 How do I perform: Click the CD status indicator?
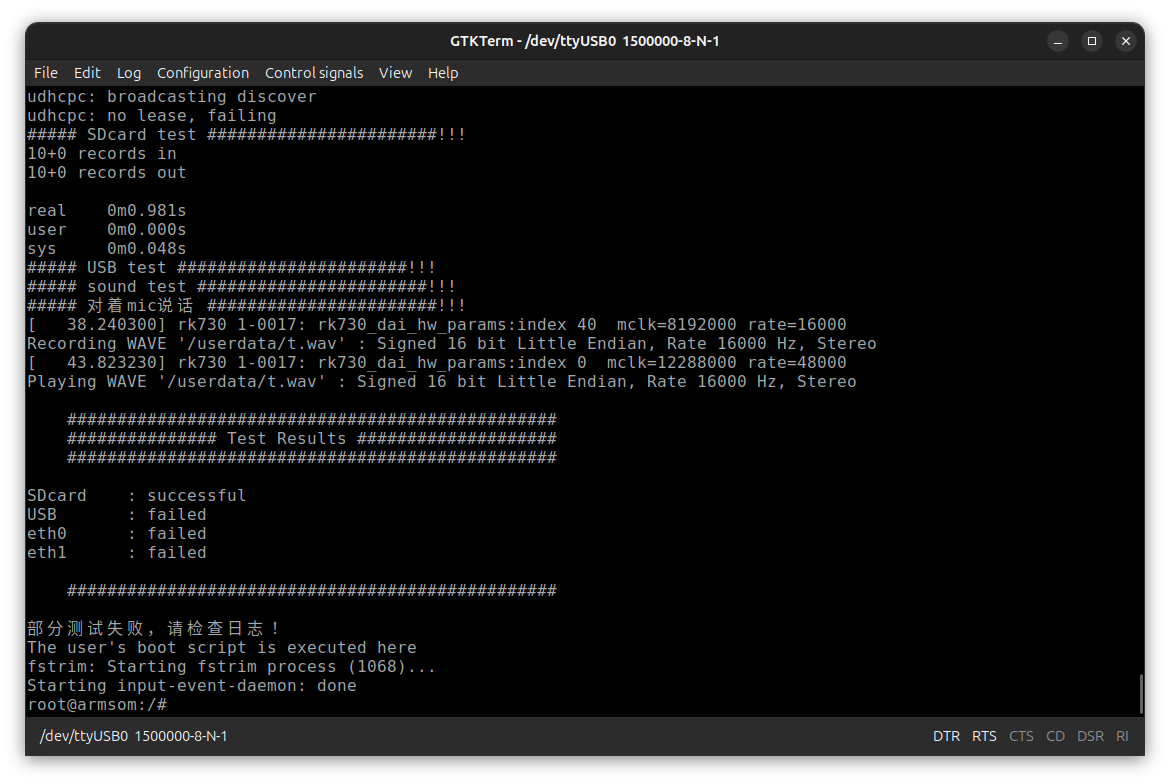1055,736
